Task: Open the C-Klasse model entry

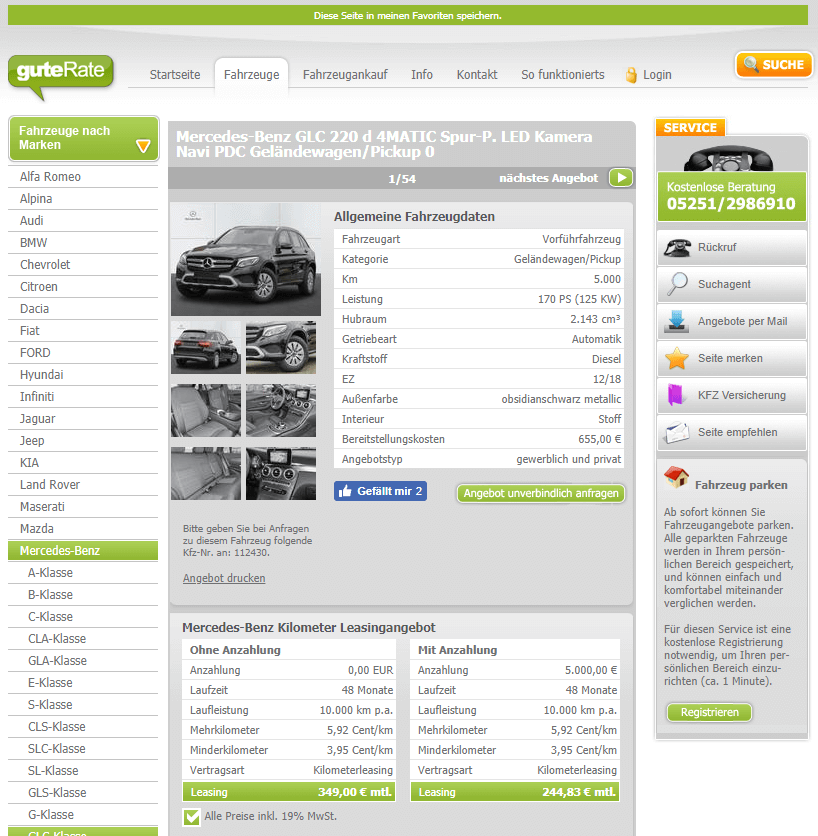Action: pos(83,616)
